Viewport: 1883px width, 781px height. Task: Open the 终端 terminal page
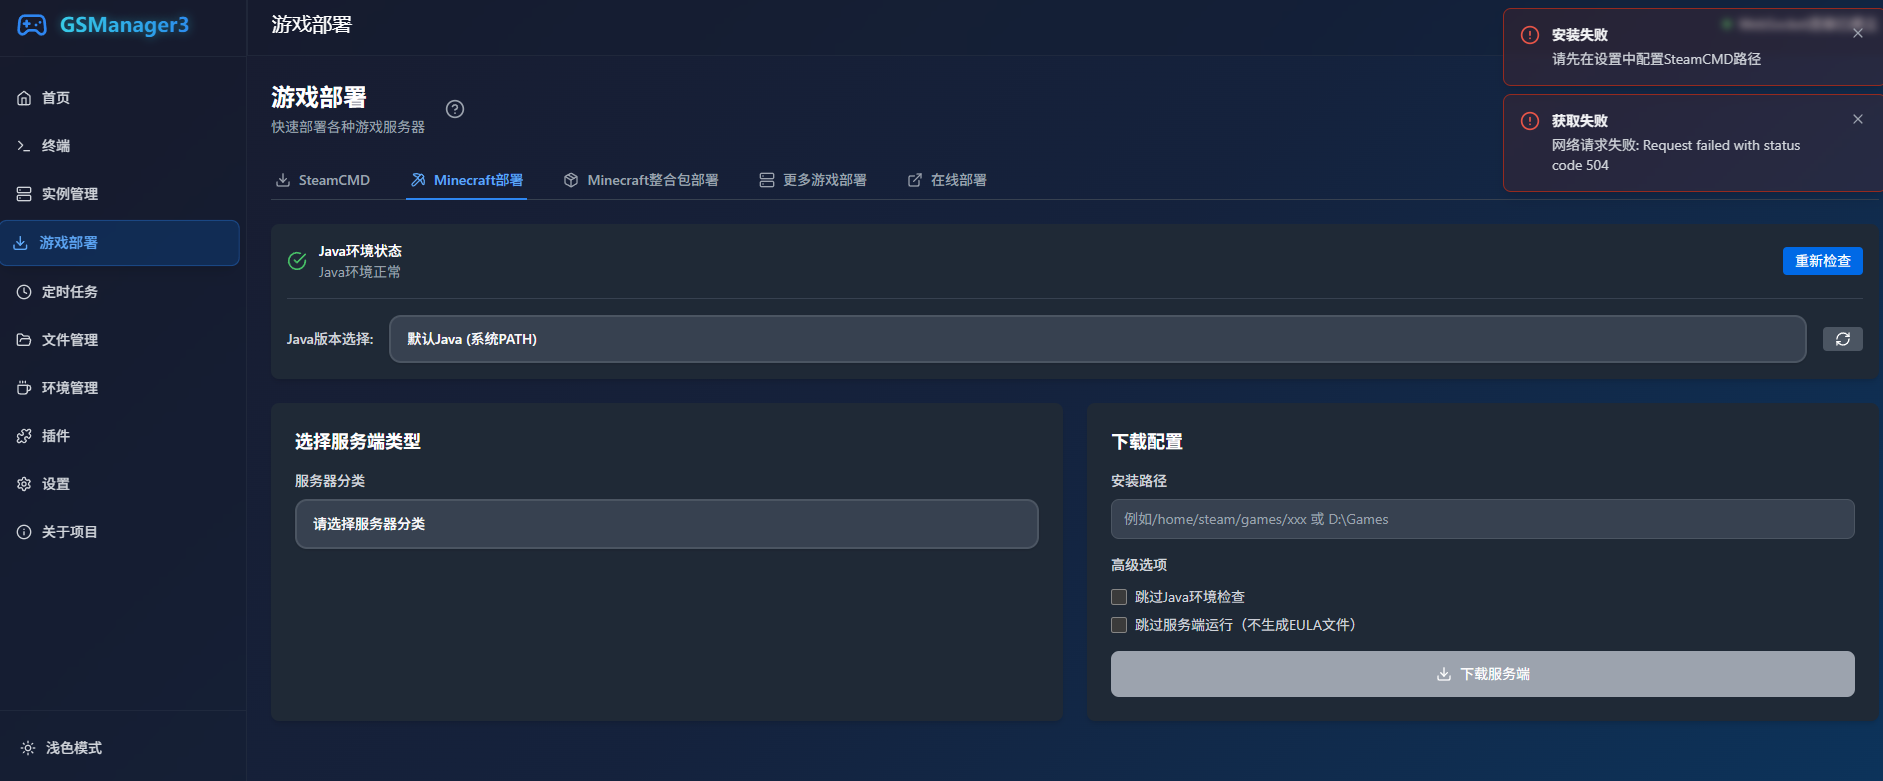click(x=120, y=146)
